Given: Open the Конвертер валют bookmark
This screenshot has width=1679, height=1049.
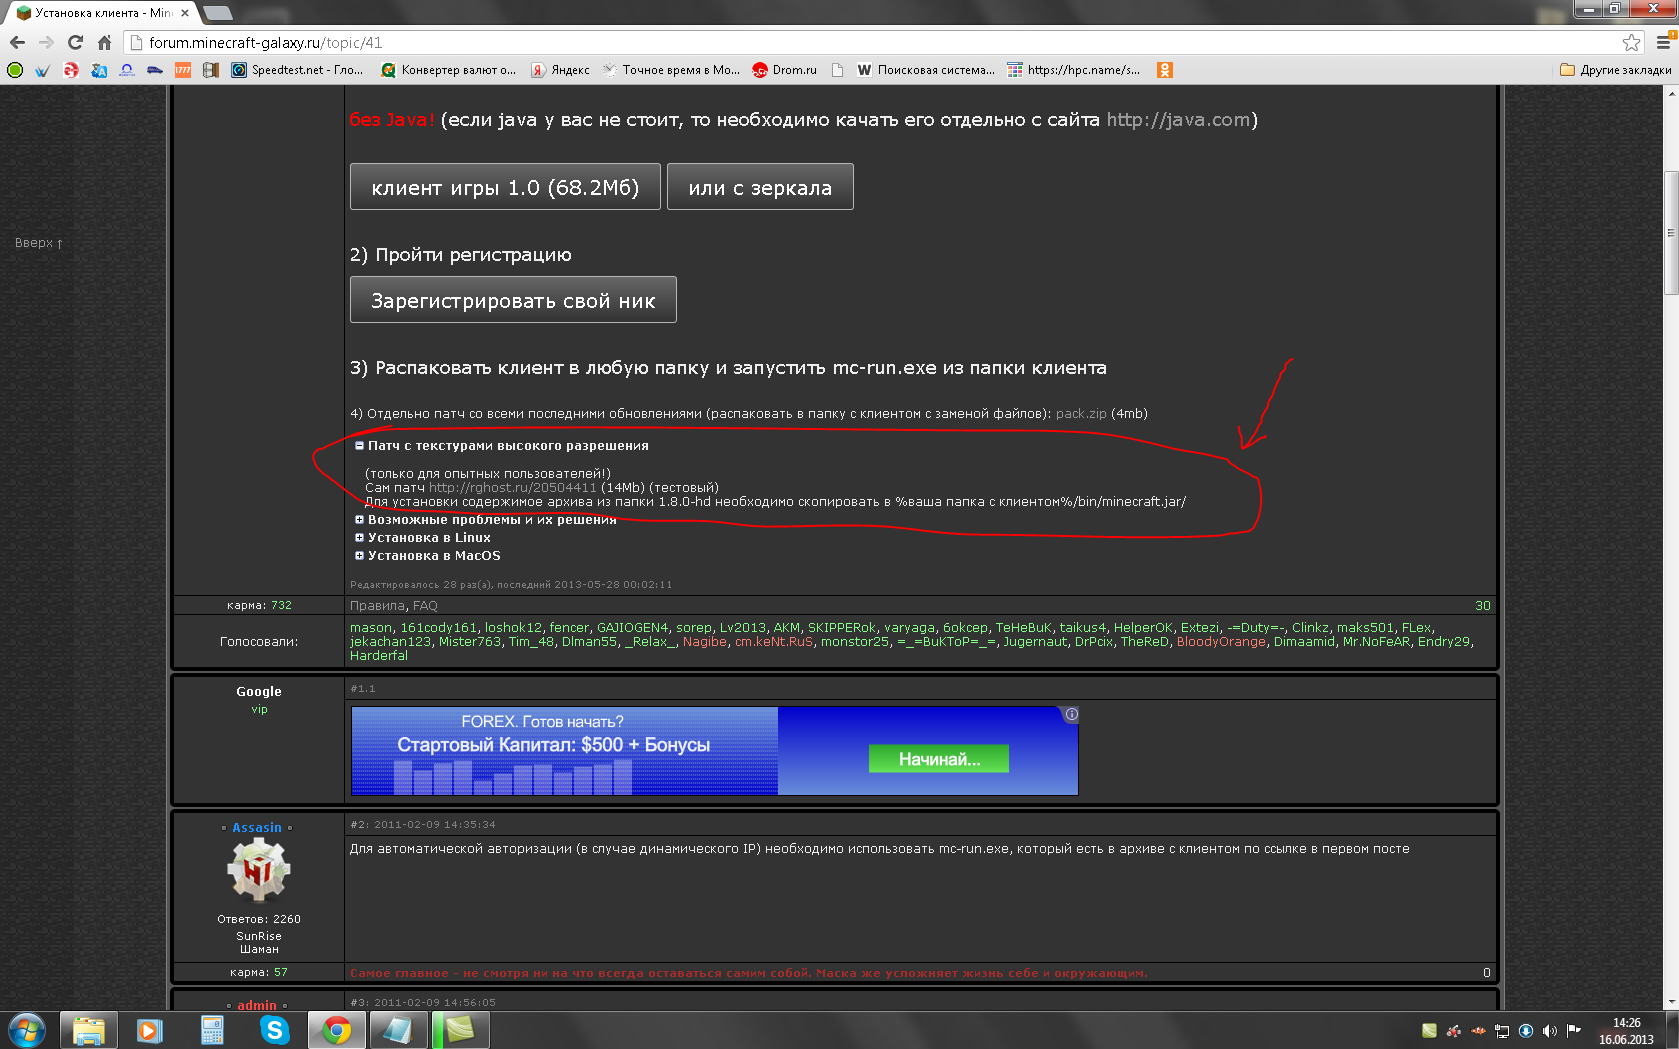Looking at the screenshot, I should click(x=448, y=70).
